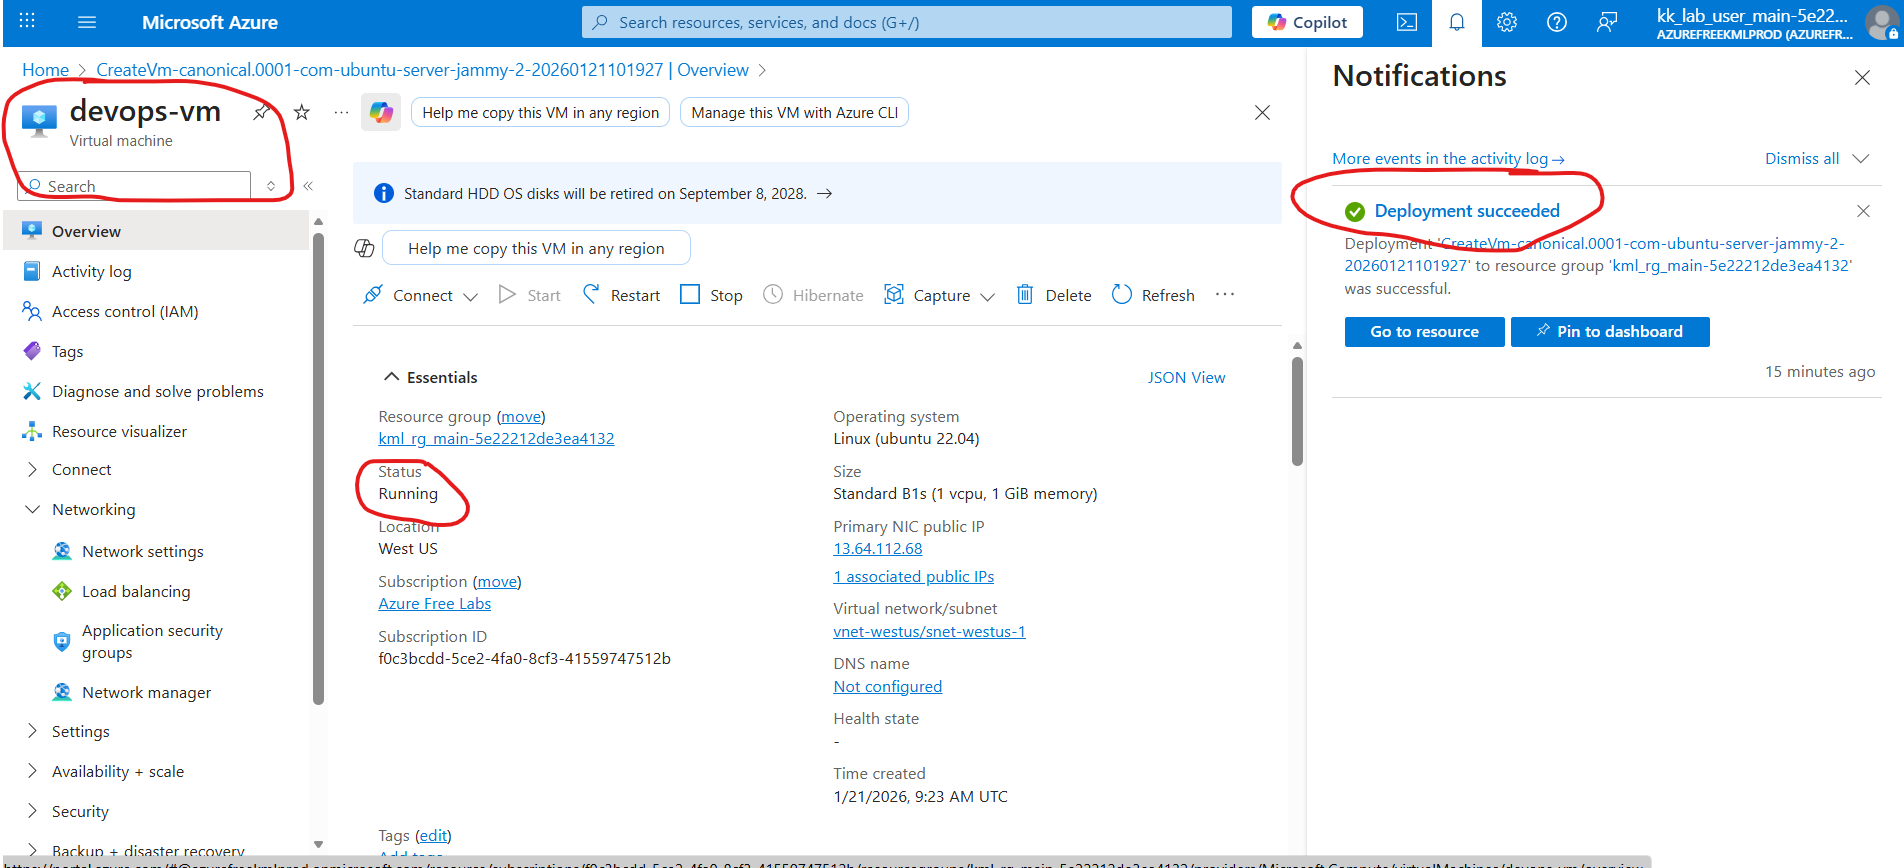Open the Connect dropdown in toolbar

421,295
